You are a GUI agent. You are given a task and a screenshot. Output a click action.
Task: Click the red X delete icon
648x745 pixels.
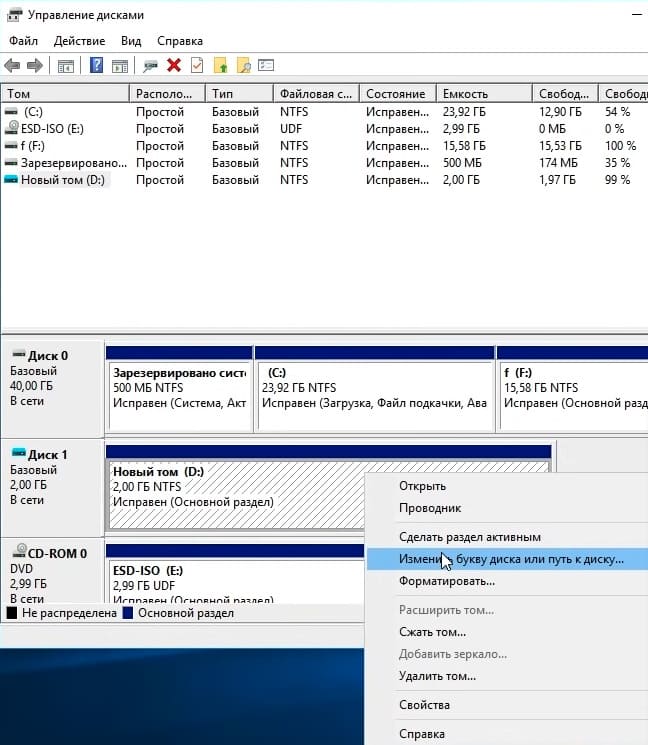174,65
